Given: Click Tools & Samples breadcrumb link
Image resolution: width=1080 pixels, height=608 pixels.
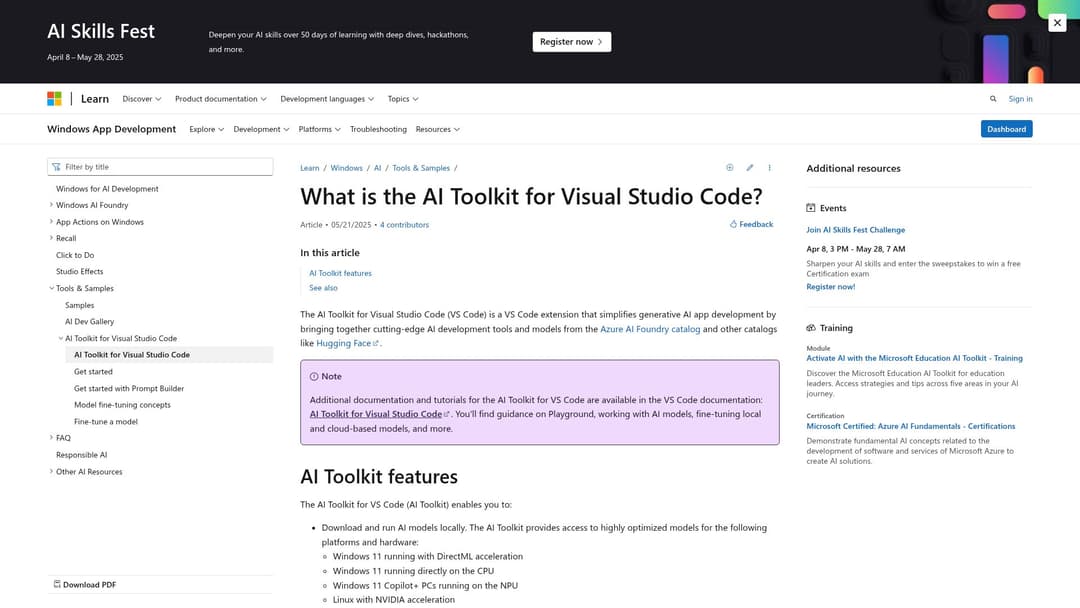Looking at the screenshot, I should [x=421, y=167].
